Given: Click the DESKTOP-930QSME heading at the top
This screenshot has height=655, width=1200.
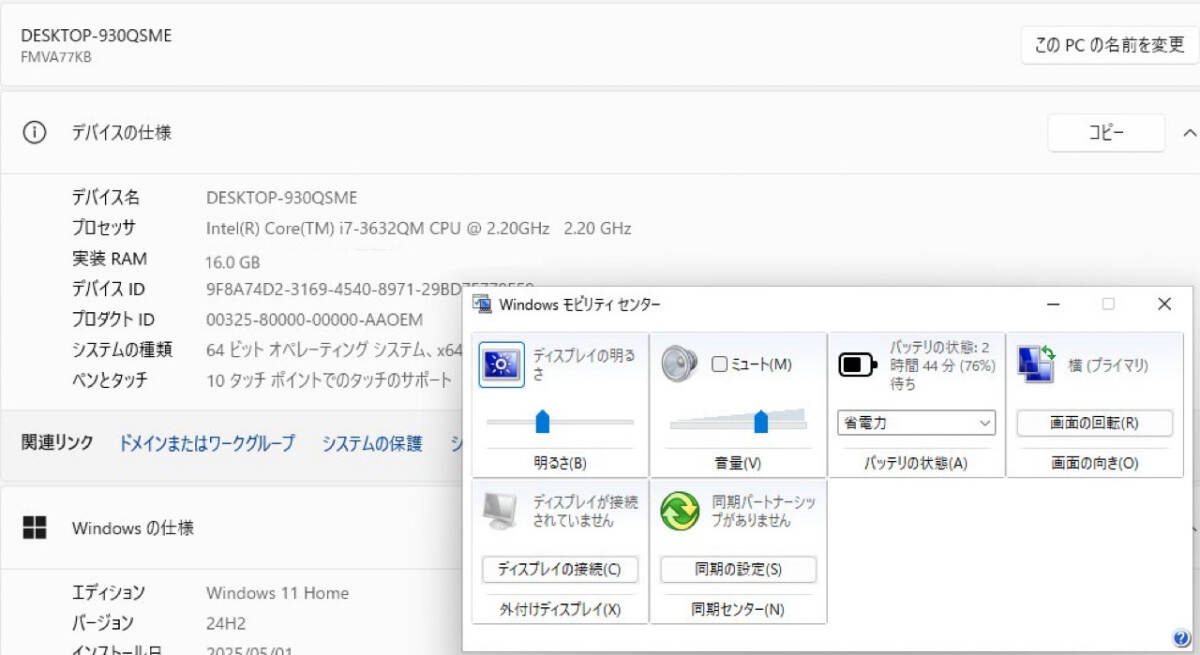Looking at the screenshot, I should [x=96, y=35].
